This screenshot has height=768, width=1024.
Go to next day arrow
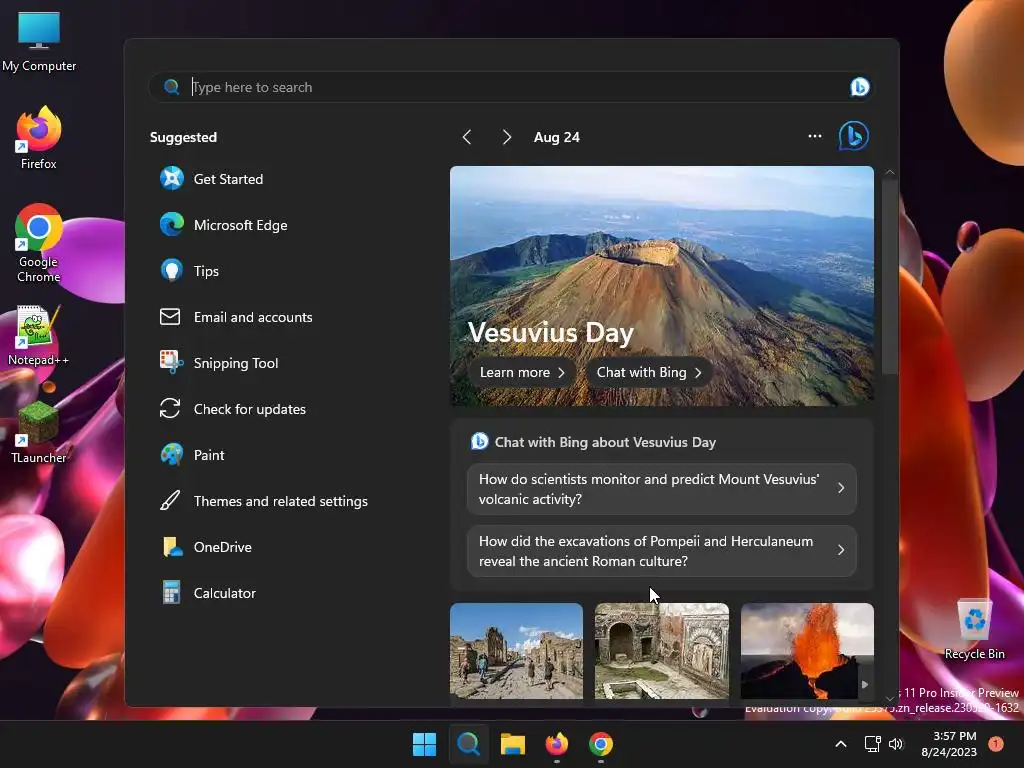click(x=507, y=137)
